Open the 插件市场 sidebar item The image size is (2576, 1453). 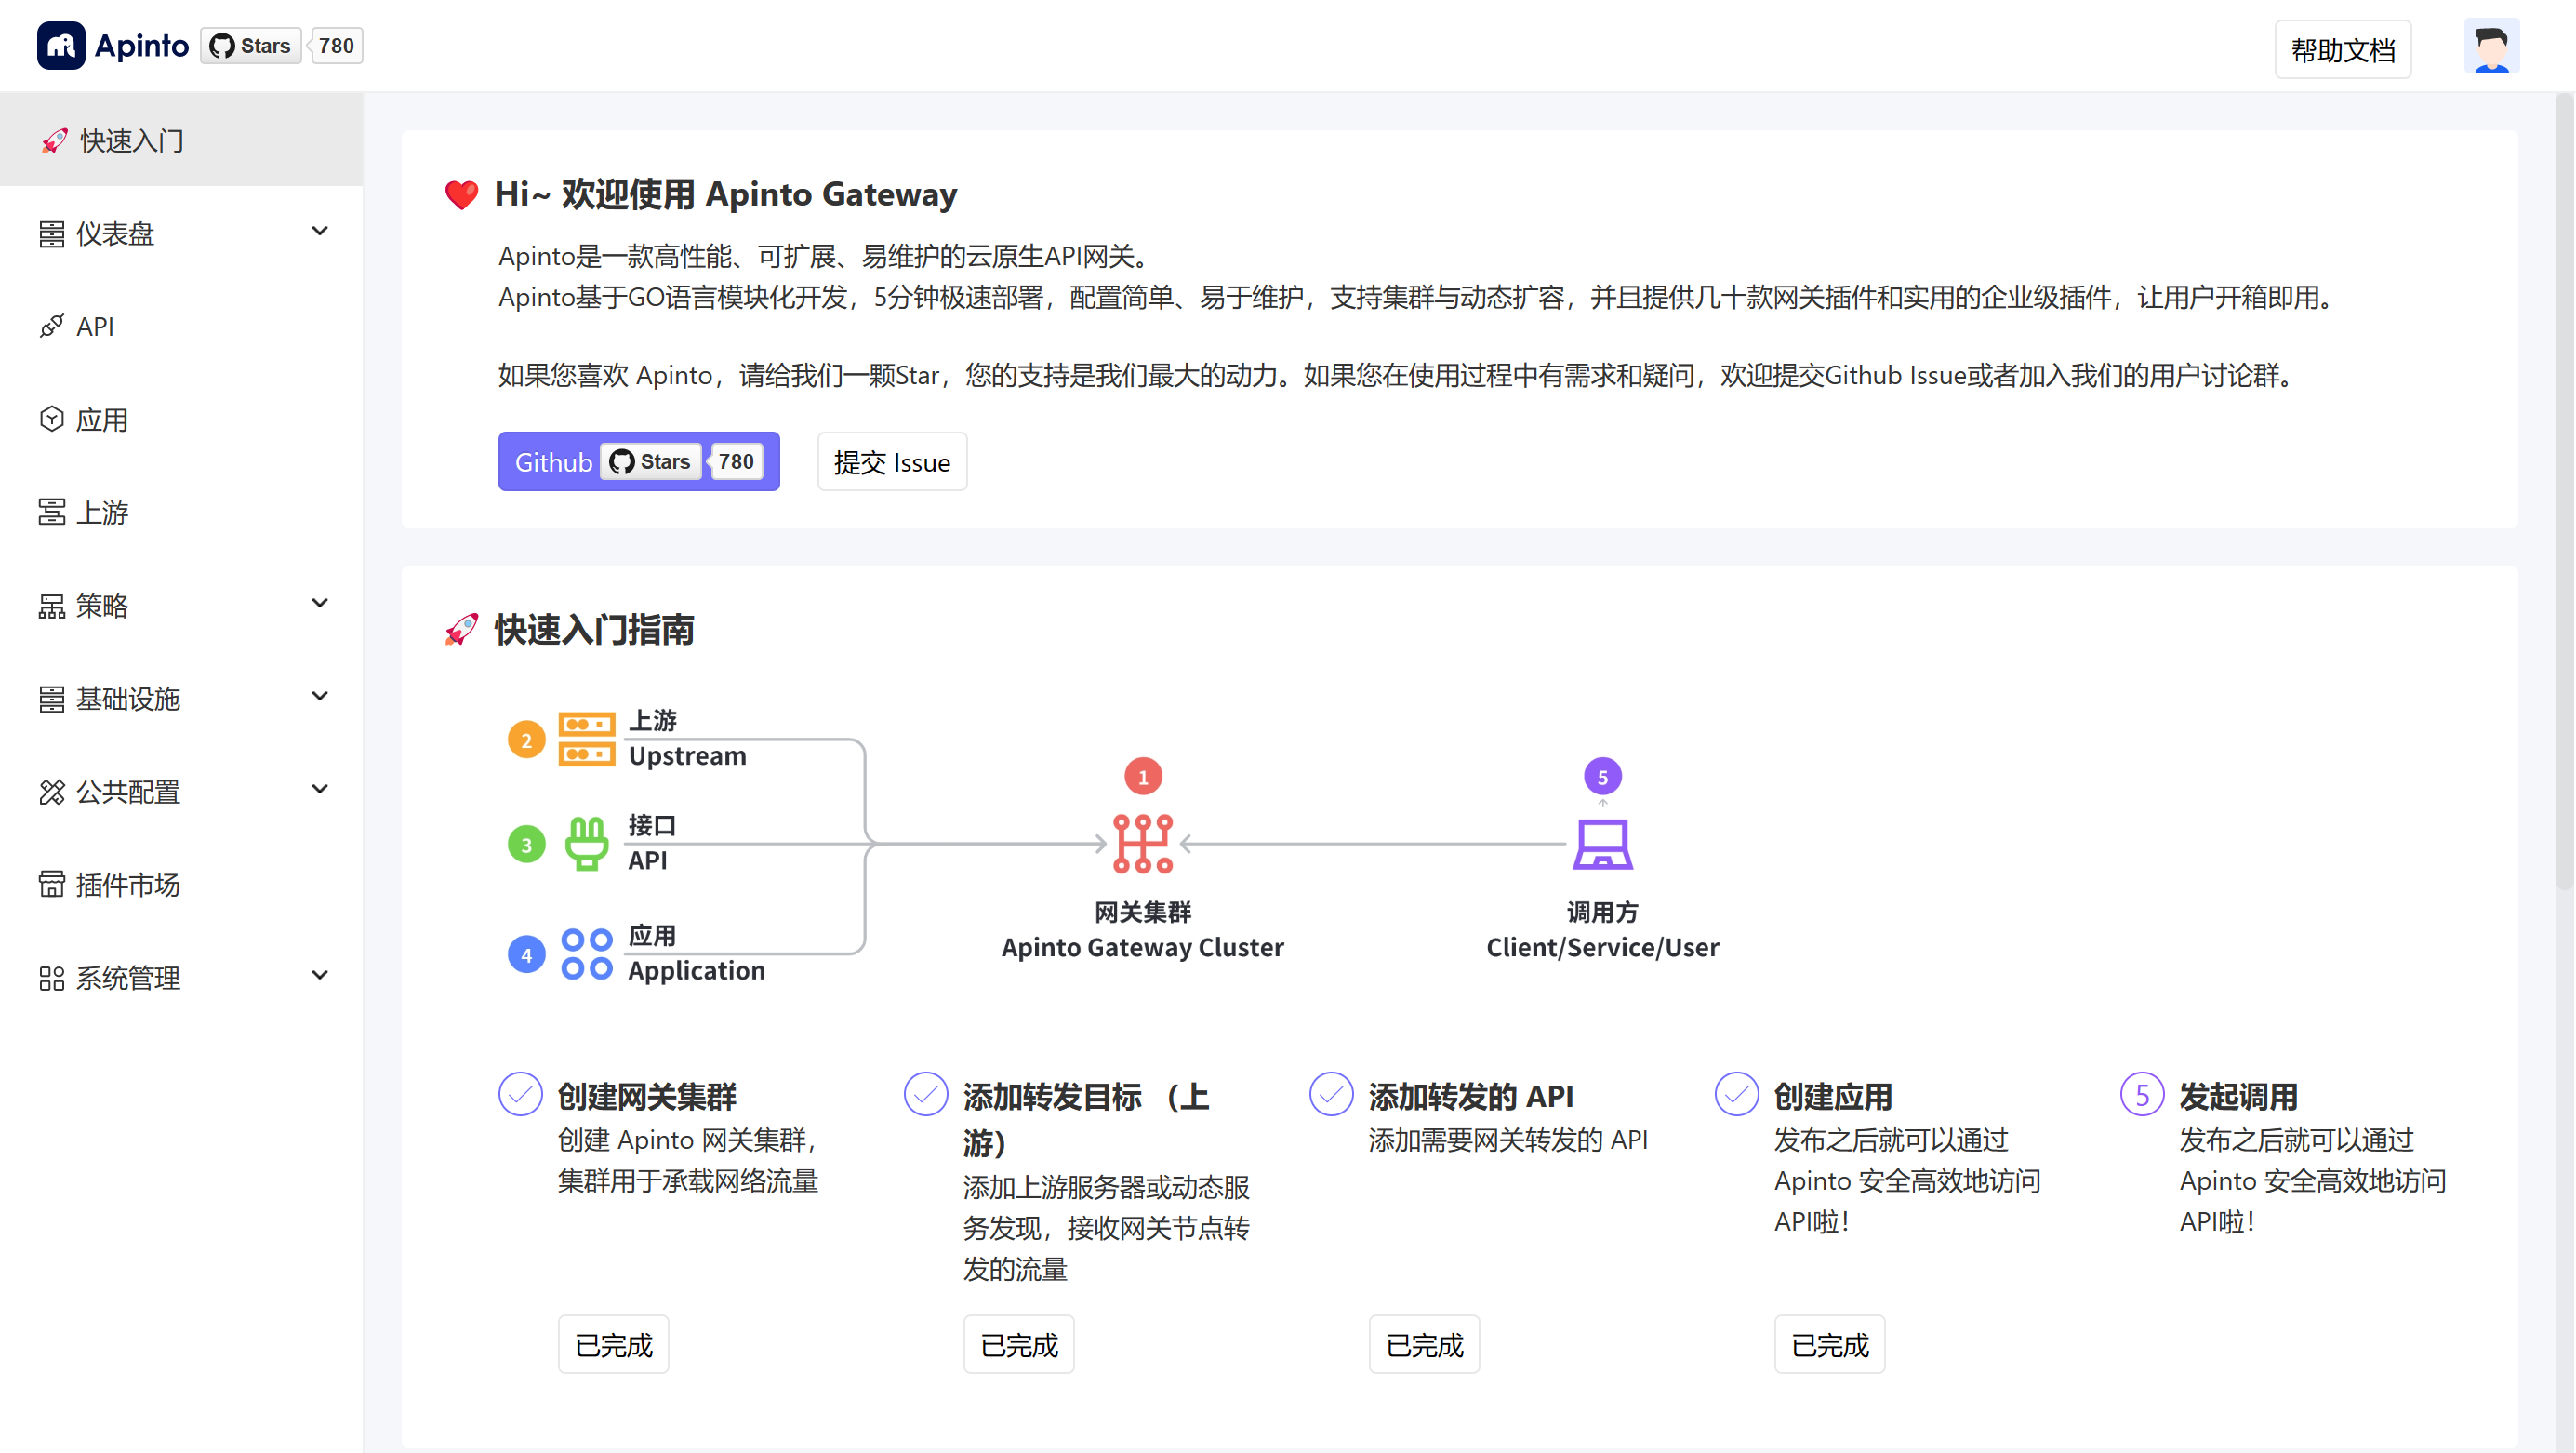click(181, 884)
